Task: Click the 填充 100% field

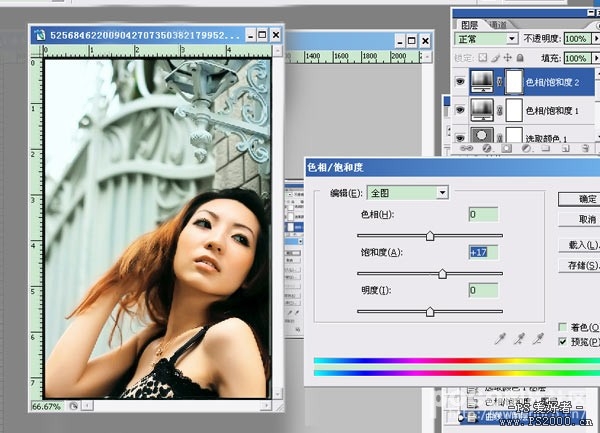Action: click(577, 58)
